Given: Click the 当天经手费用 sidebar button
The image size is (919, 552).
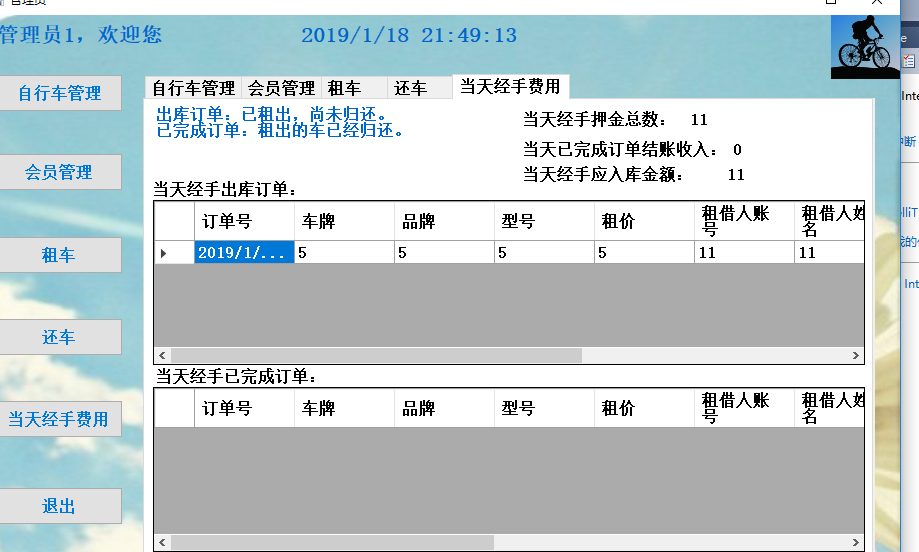Looking at the screenshot, I should (59, 419).
